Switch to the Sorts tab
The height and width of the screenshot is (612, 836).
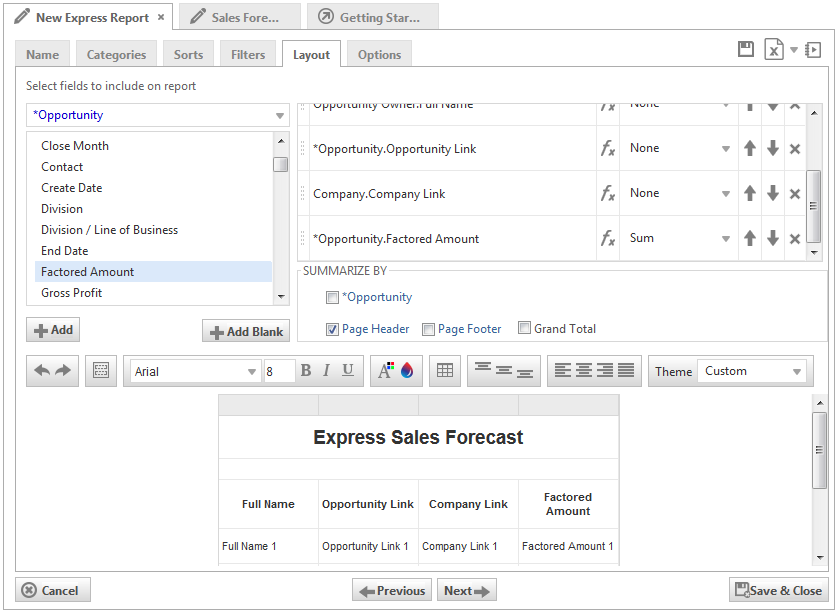(x=188, y=54)
